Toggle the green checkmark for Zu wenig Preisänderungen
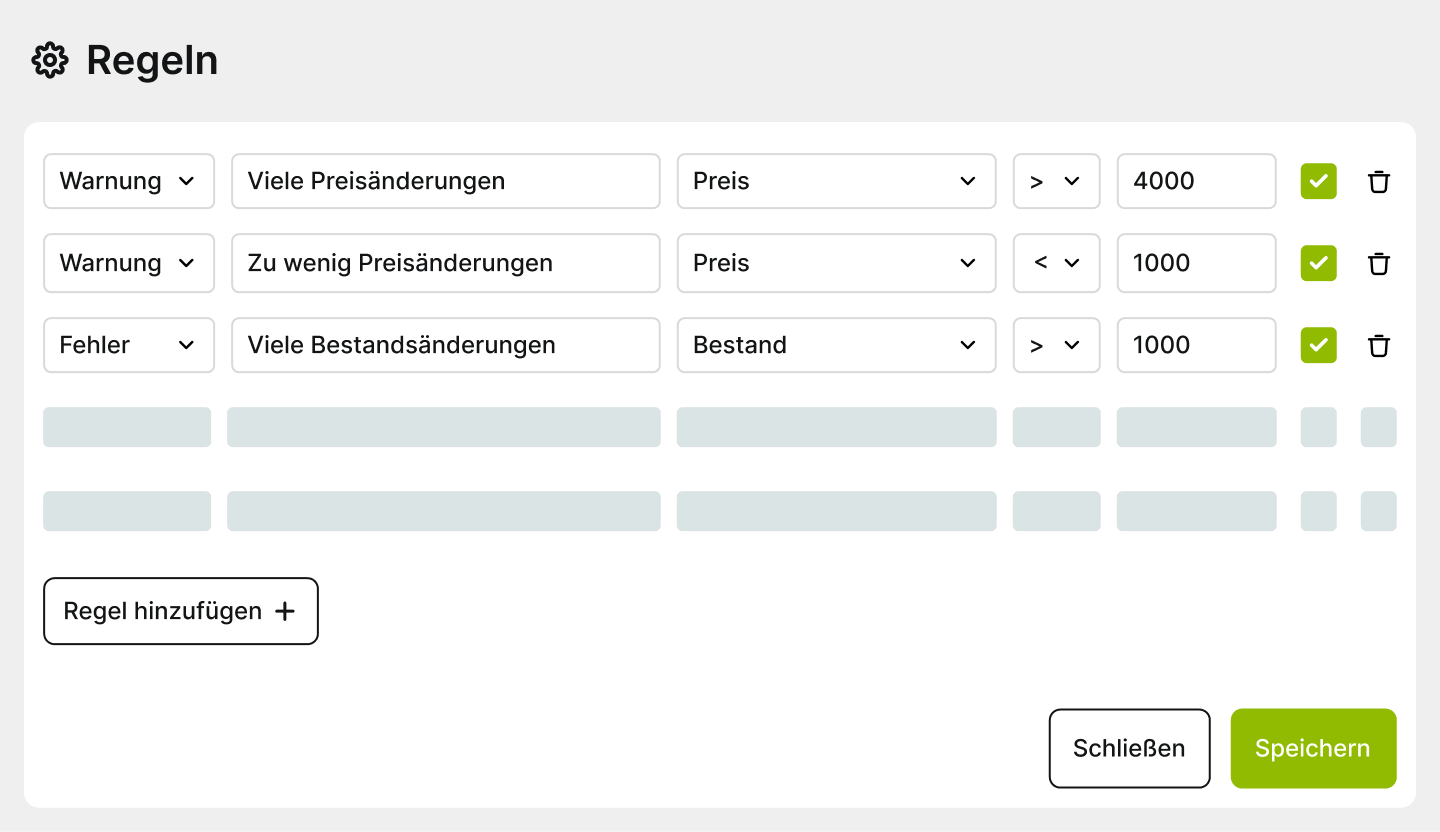This screenshot has height=832, width=1440. (x=1318, y=263)
